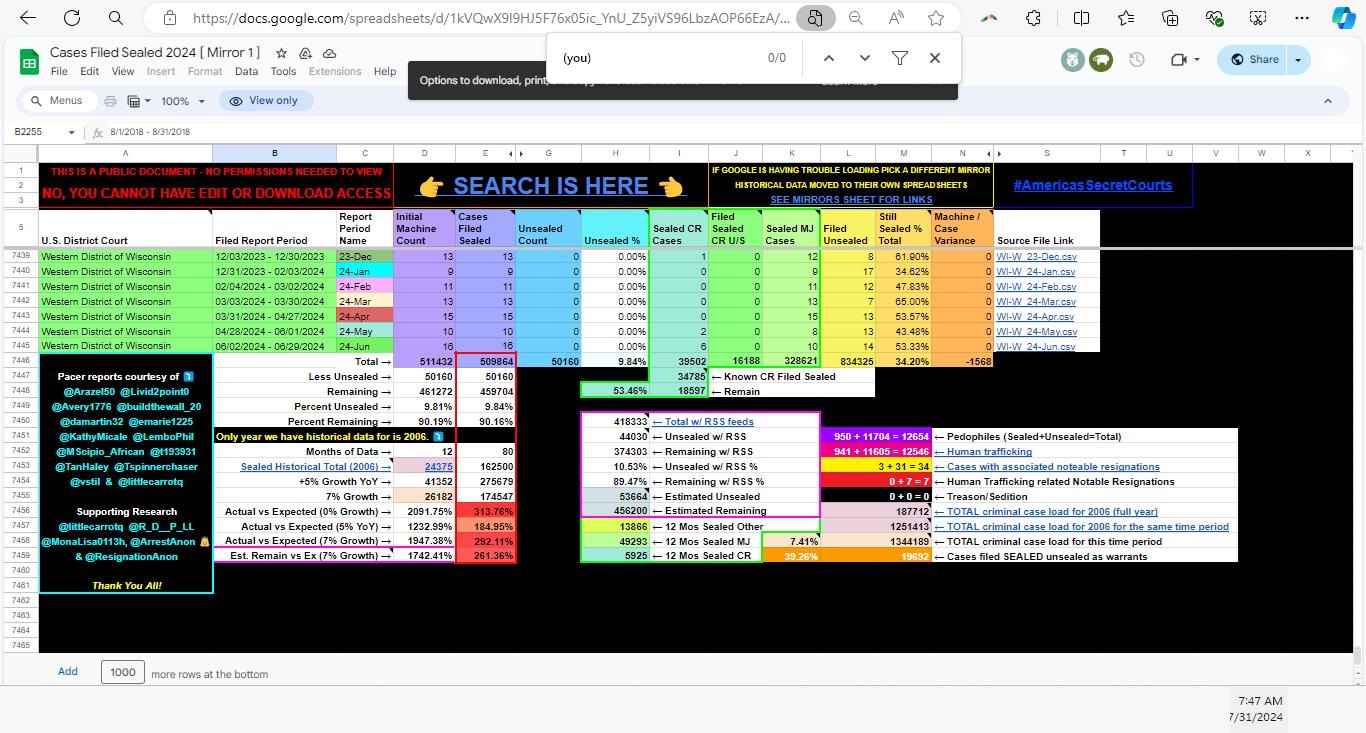Expand the video call camera dropdown
This screenshot has height=733, width=1366.
click(x=1186, y=60)
